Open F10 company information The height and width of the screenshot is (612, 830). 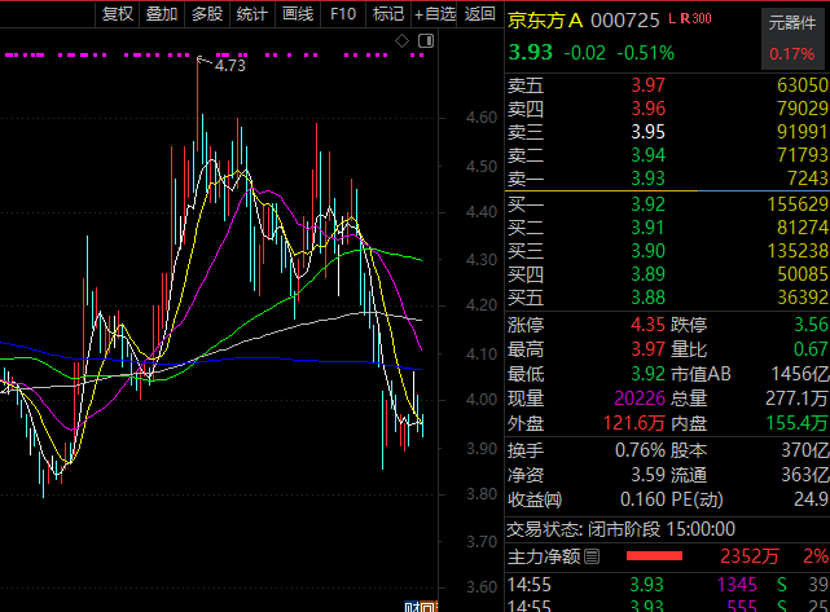point(343,14)
